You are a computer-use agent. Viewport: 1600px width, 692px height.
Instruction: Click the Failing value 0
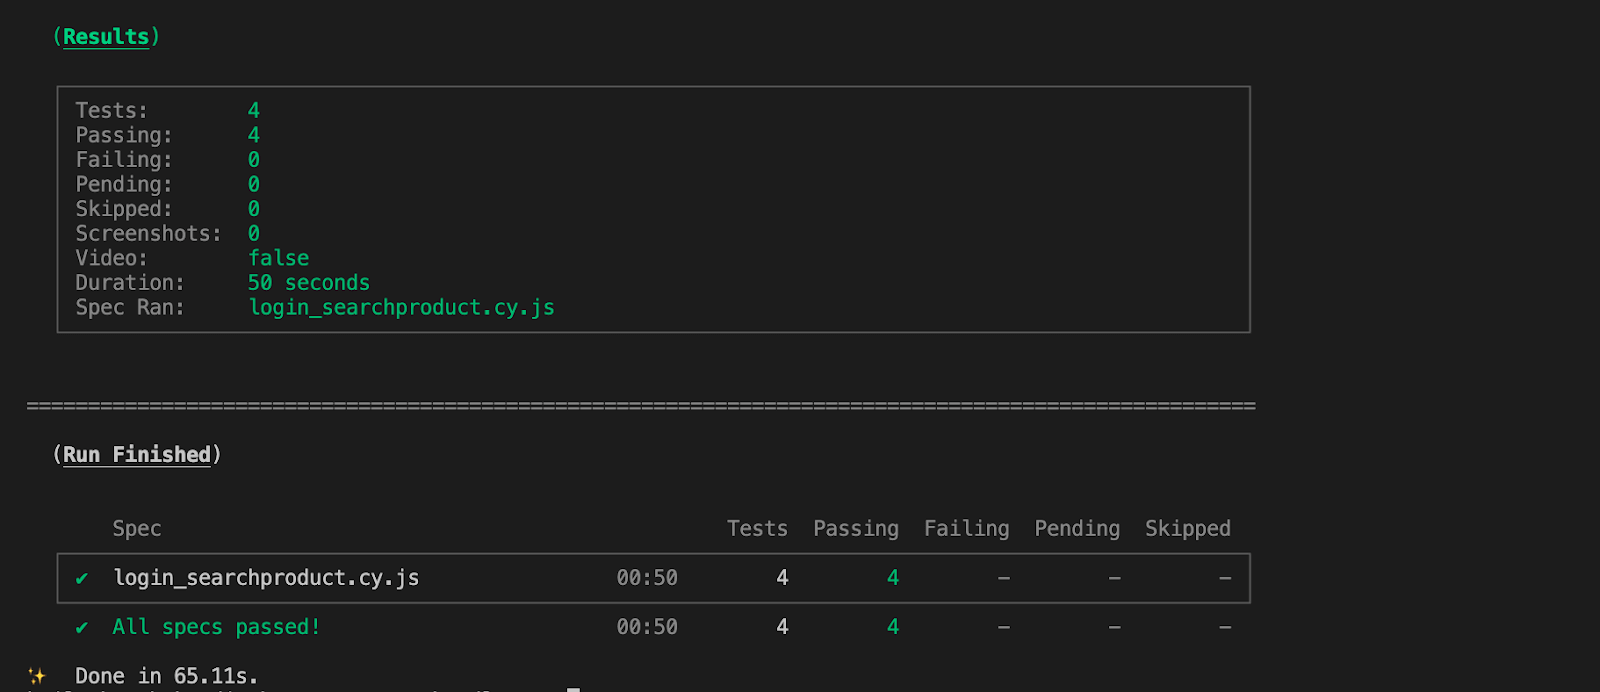(x=254, y=160)
